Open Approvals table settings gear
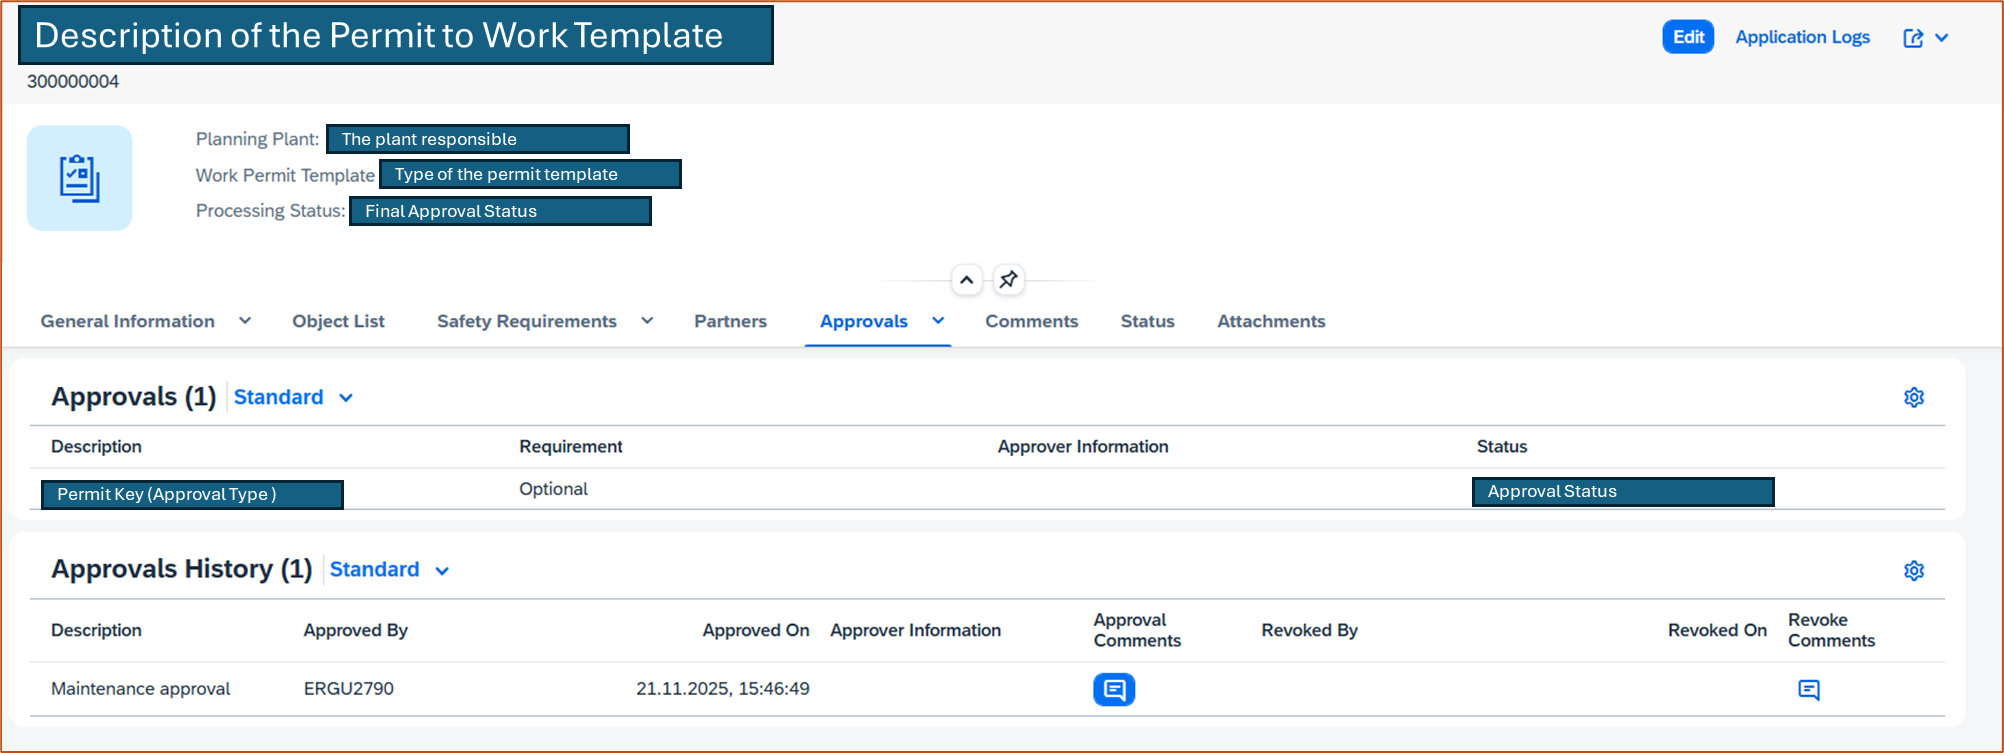Viewport: 2004px width, 753px height. pos(1913,397)
